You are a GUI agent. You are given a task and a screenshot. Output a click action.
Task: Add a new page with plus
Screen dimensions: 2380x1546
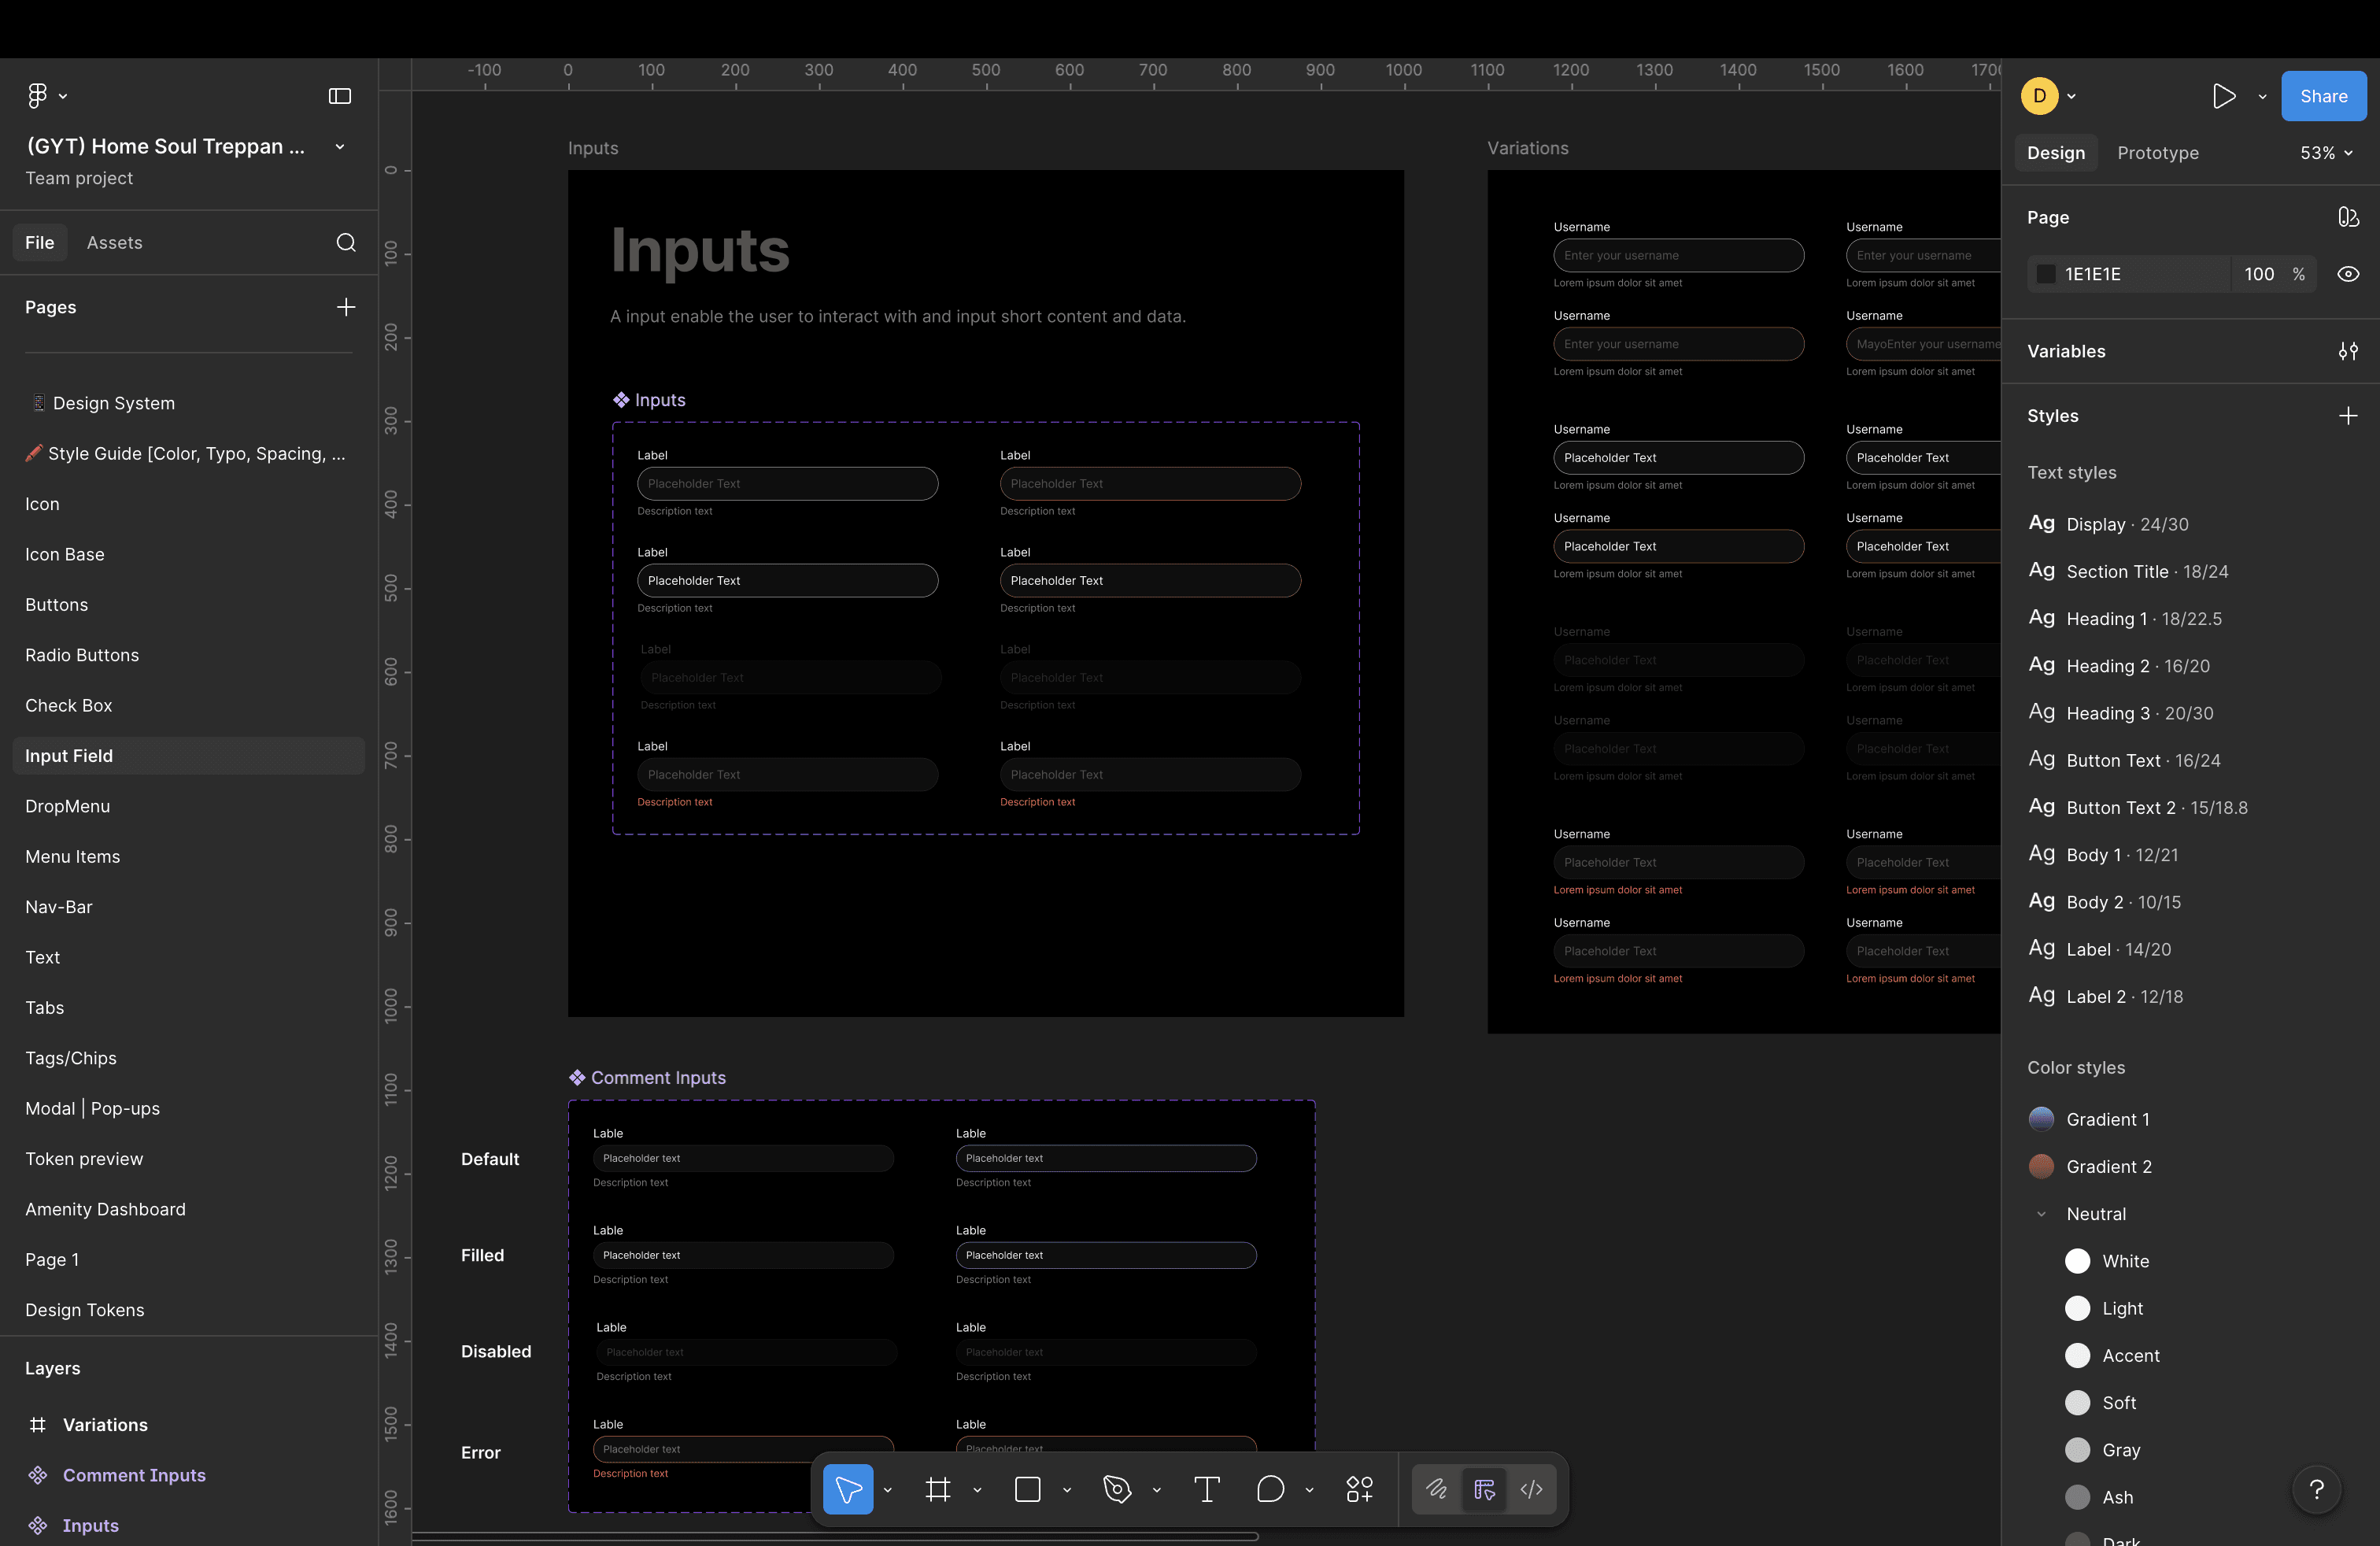click(x=346, y=307)
